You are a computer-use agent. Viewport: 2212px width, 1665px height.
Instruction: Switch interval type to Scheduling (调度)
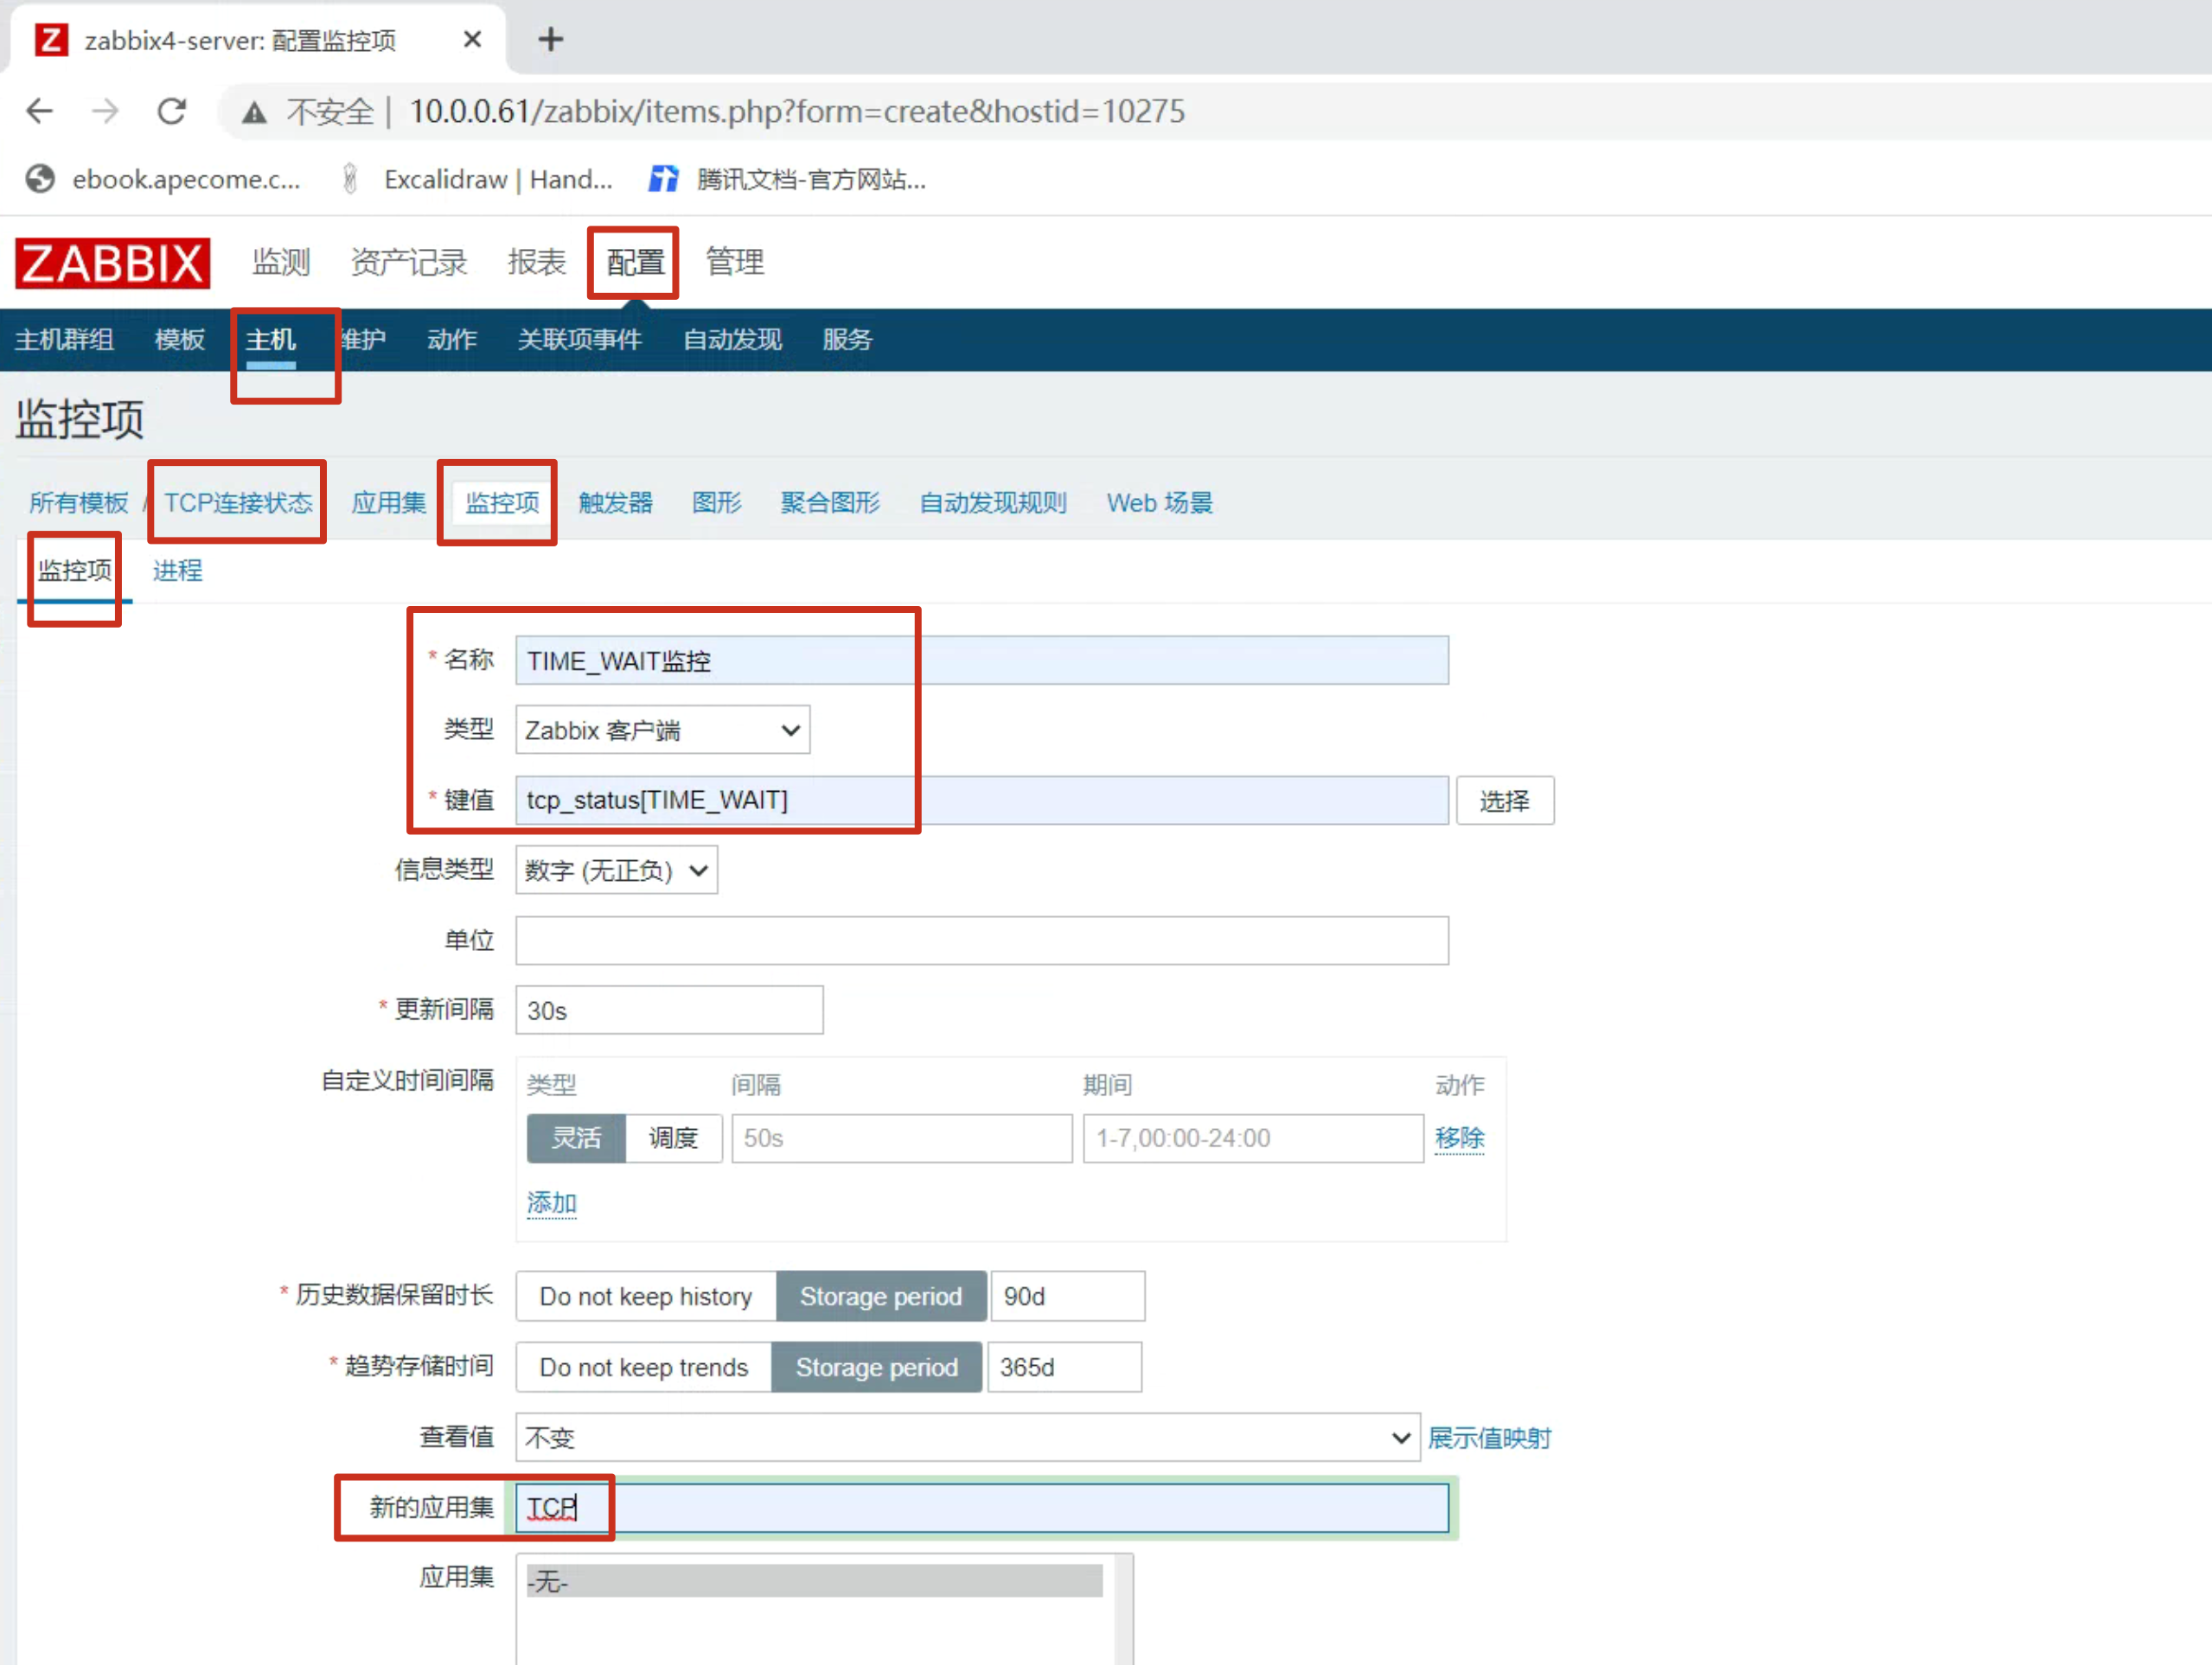tap(672, 1138)
